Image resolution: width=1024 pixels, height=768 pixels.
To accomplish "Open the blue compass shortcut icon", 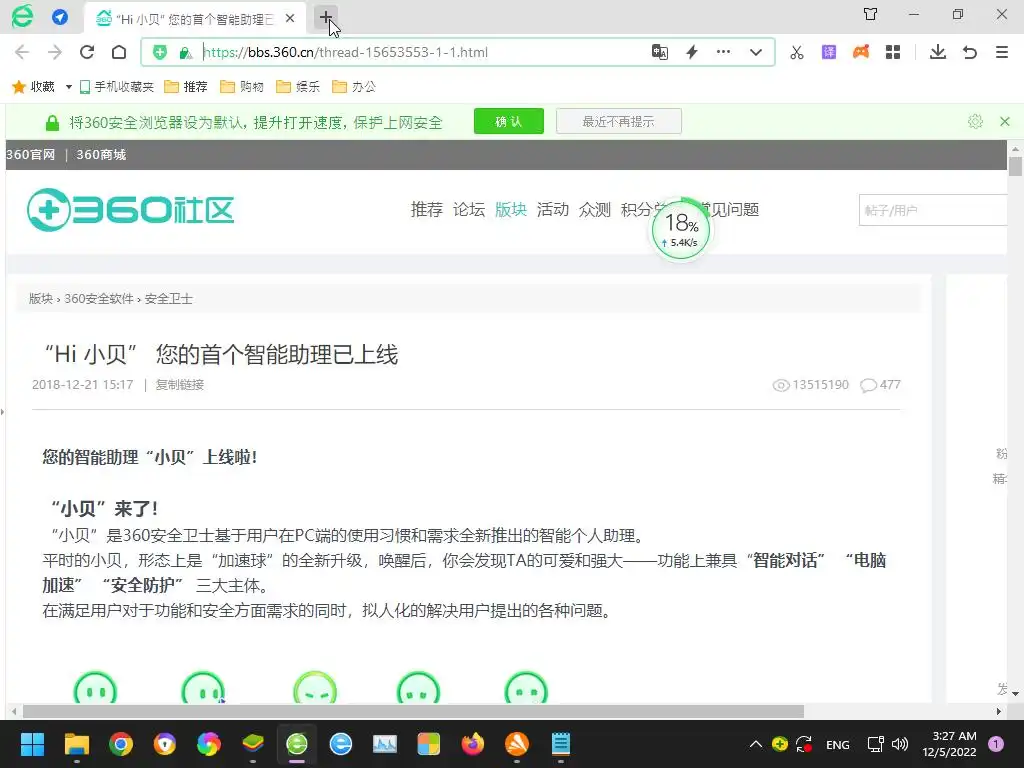I will pyautogui.click(x=60, y=17).
